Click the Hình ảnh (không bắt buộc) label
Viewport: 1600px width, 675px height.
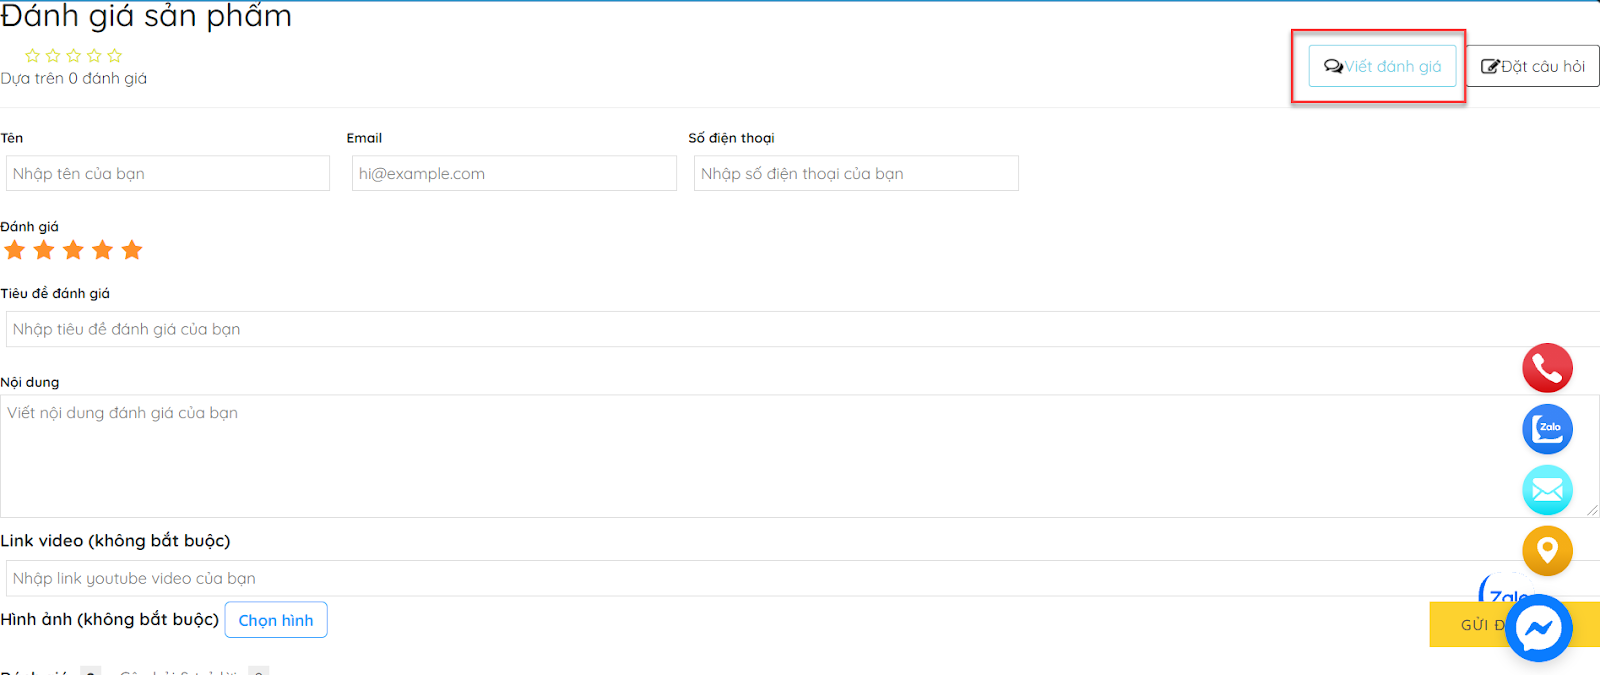coord(110,619)
